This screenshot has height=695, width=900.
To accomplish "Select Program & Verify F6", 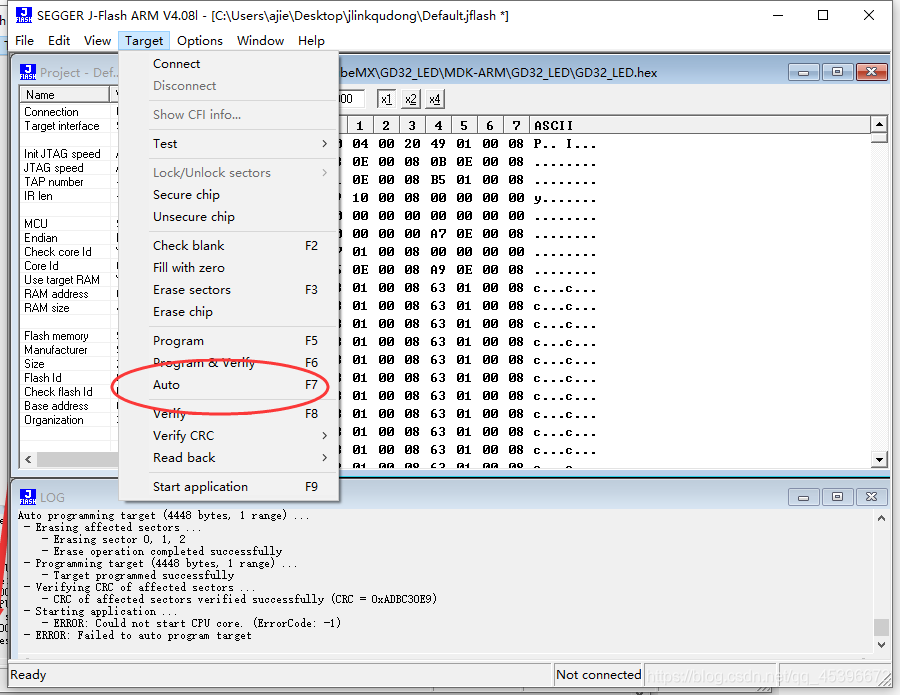I will (x=228, y=363).
